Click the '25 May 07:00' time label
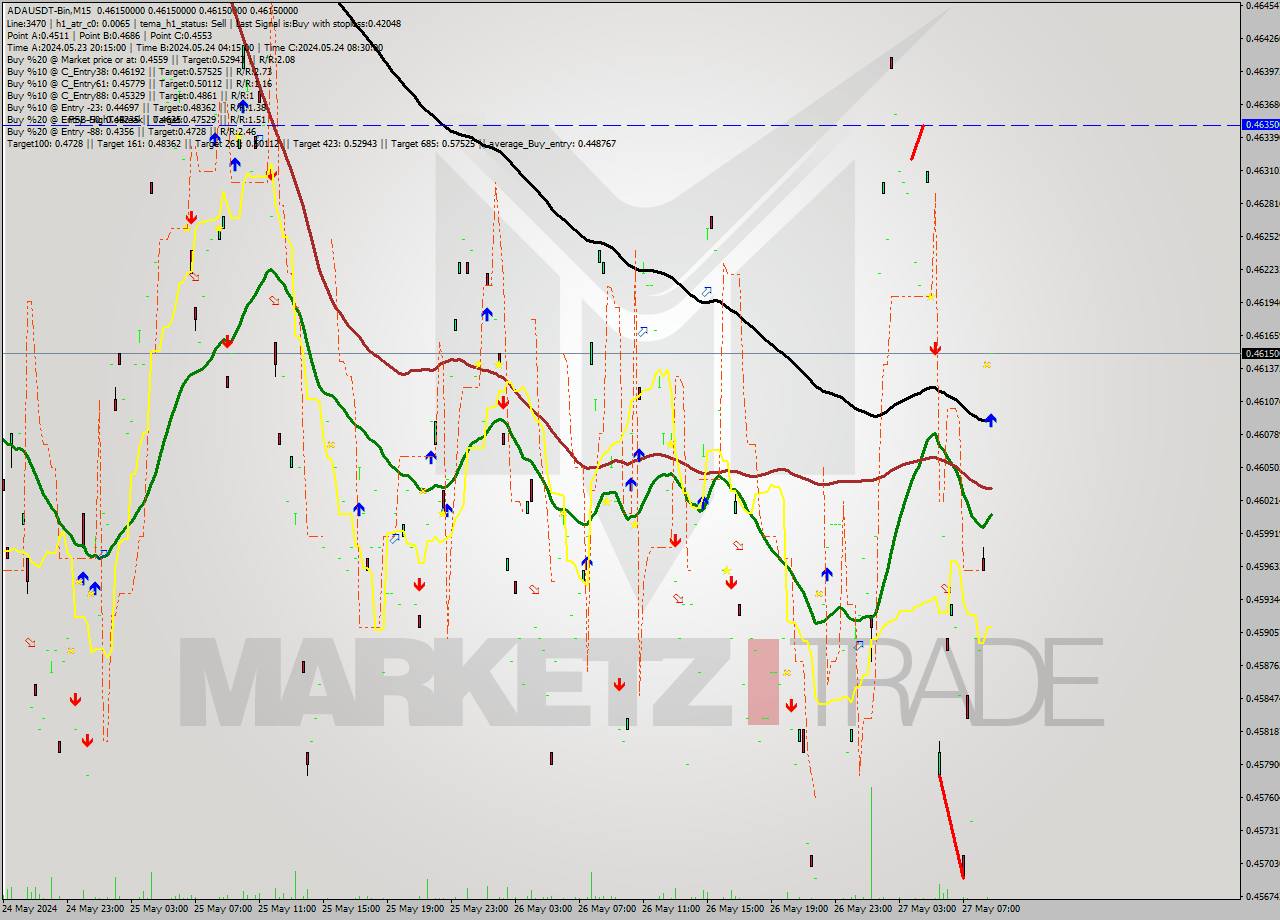The height and width of the screenshot is (920, 1280). [x=223, y=909]
